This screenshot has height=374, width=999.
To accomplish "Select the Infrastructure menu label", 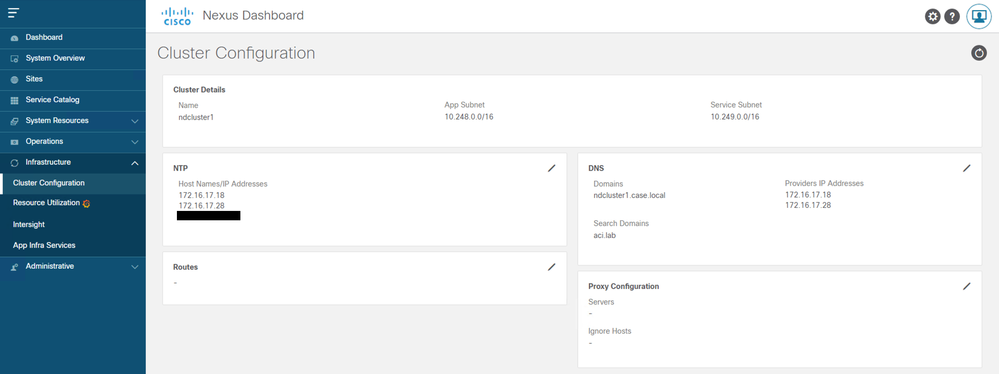I will click(x=48, y=162).
